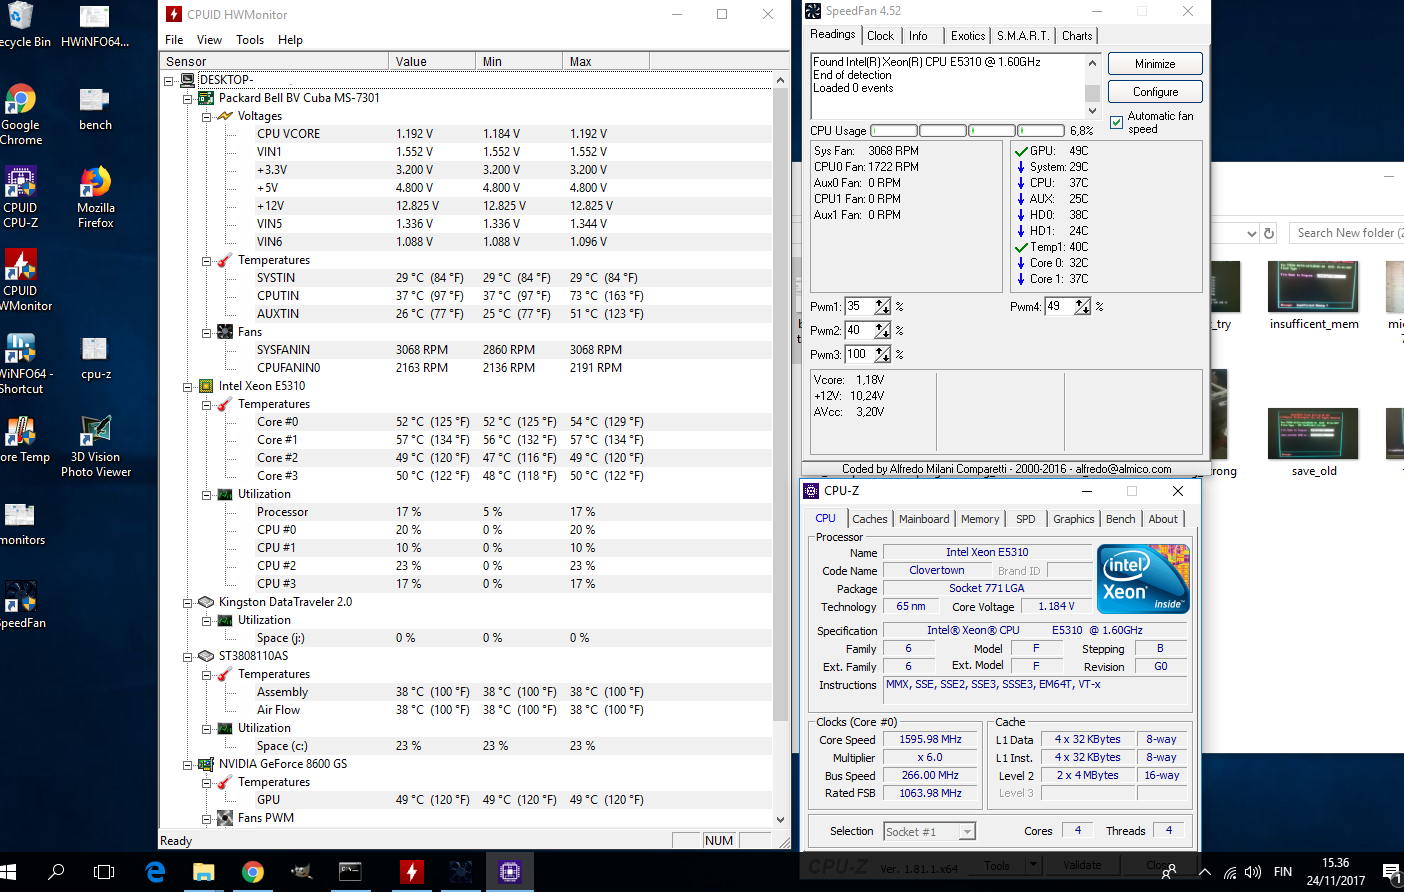
Task: Switch to the Caches tab in CPU-Z
Action: pos(870,519)
